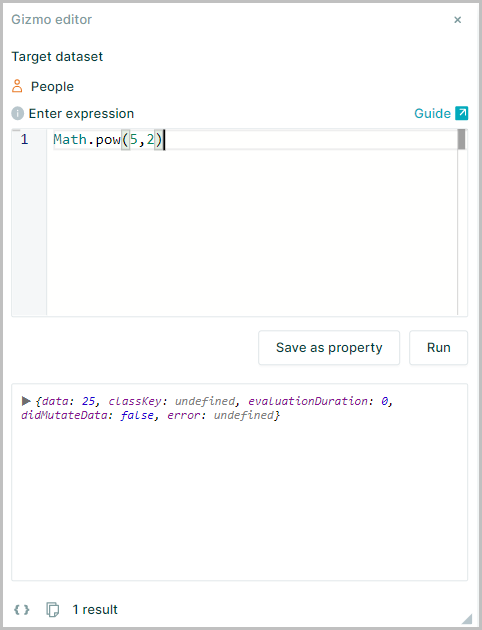Click the resize grip at panel corner

[x=467, y=619]
